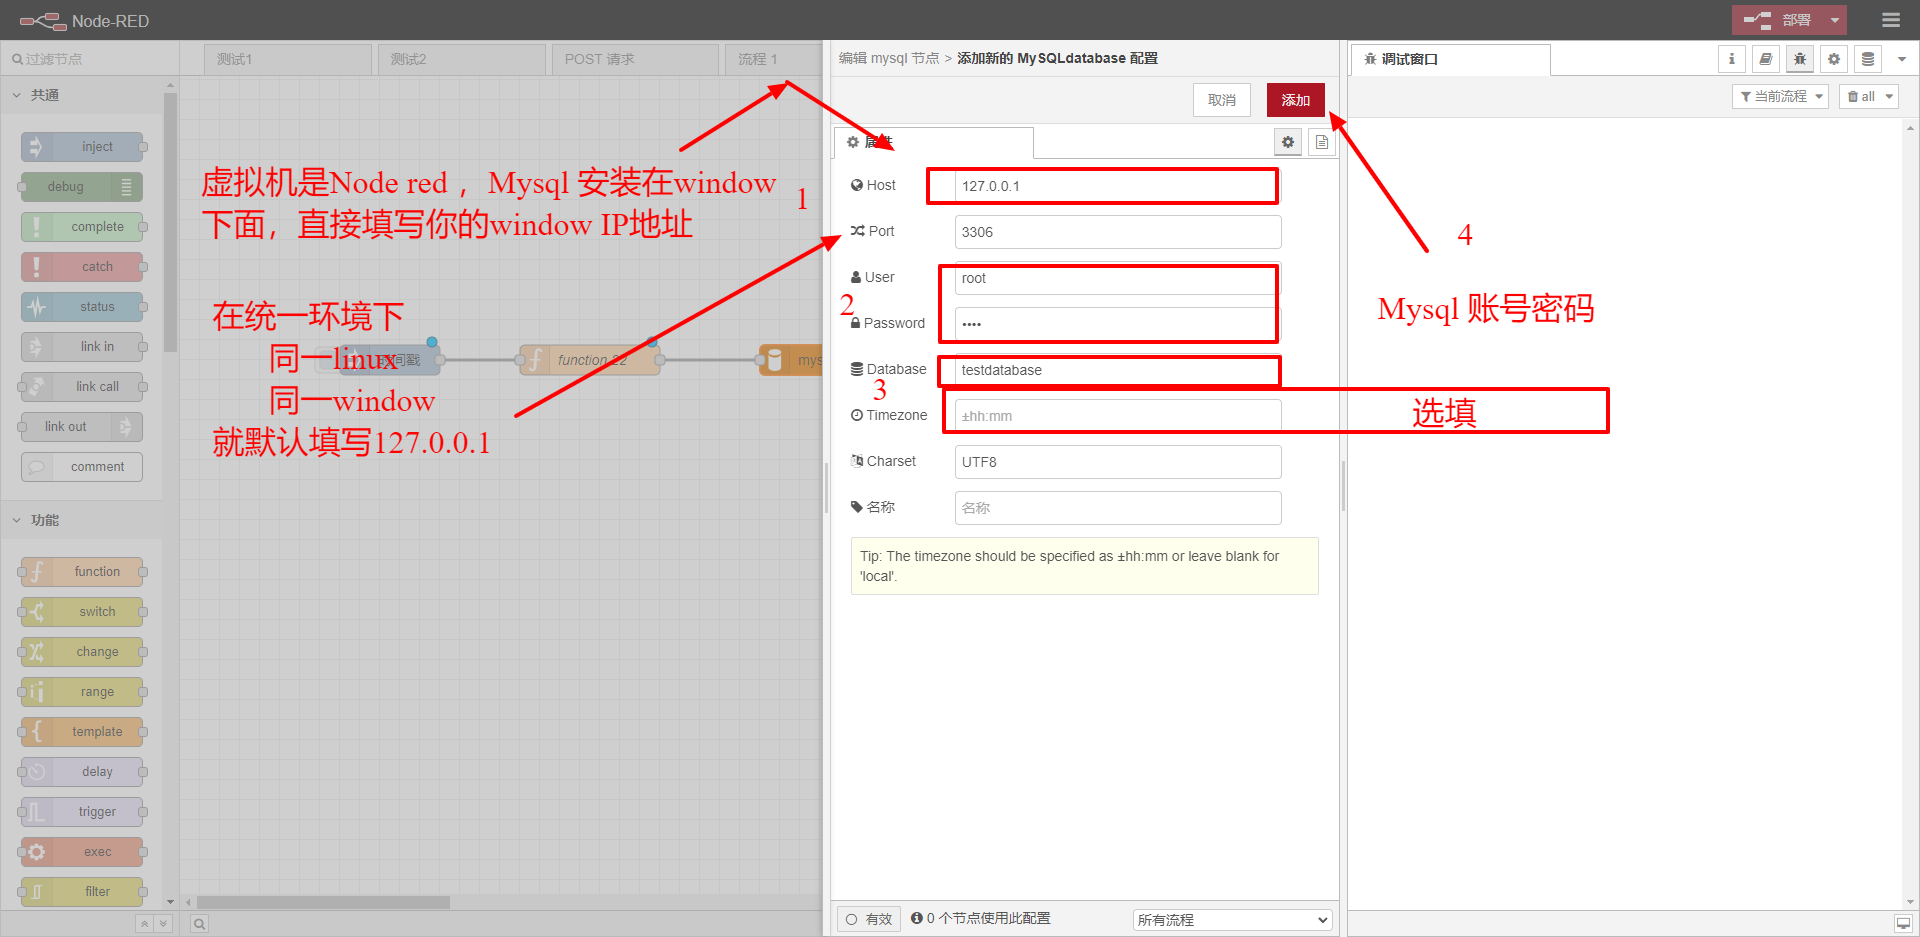Focus the Port input field
The height and width of the screenshot is (937, 1920).
tap(1118, 232)
